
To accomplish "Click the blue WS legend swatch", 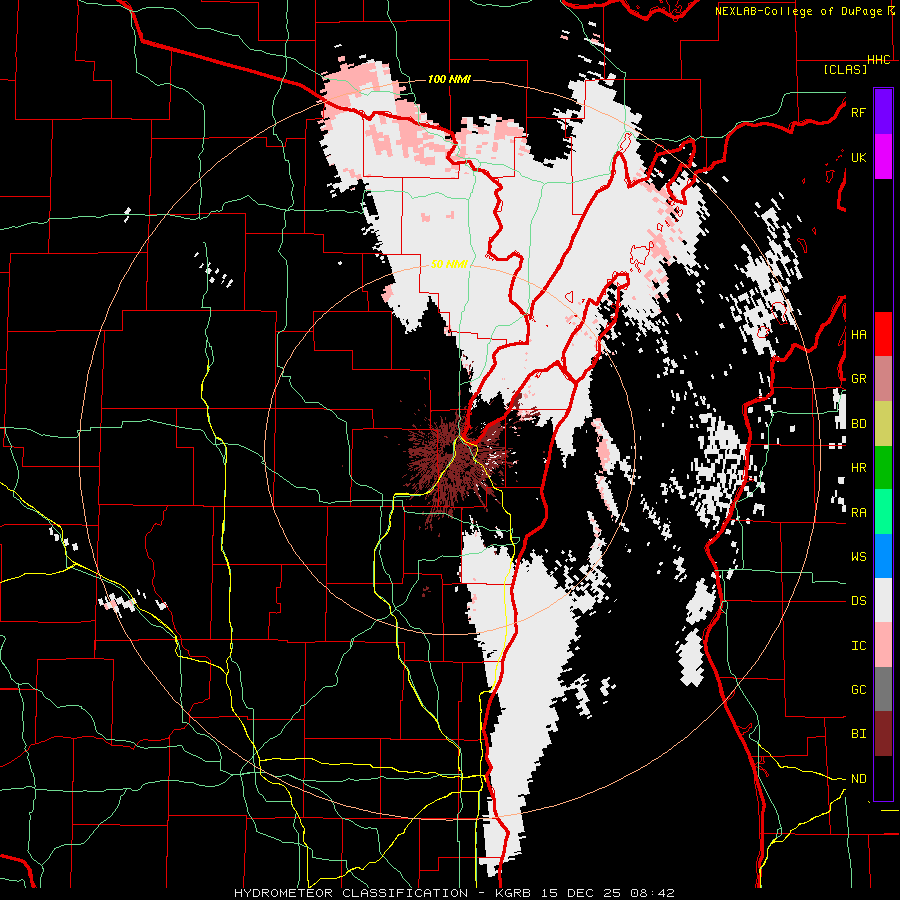I will pos(883,556).
